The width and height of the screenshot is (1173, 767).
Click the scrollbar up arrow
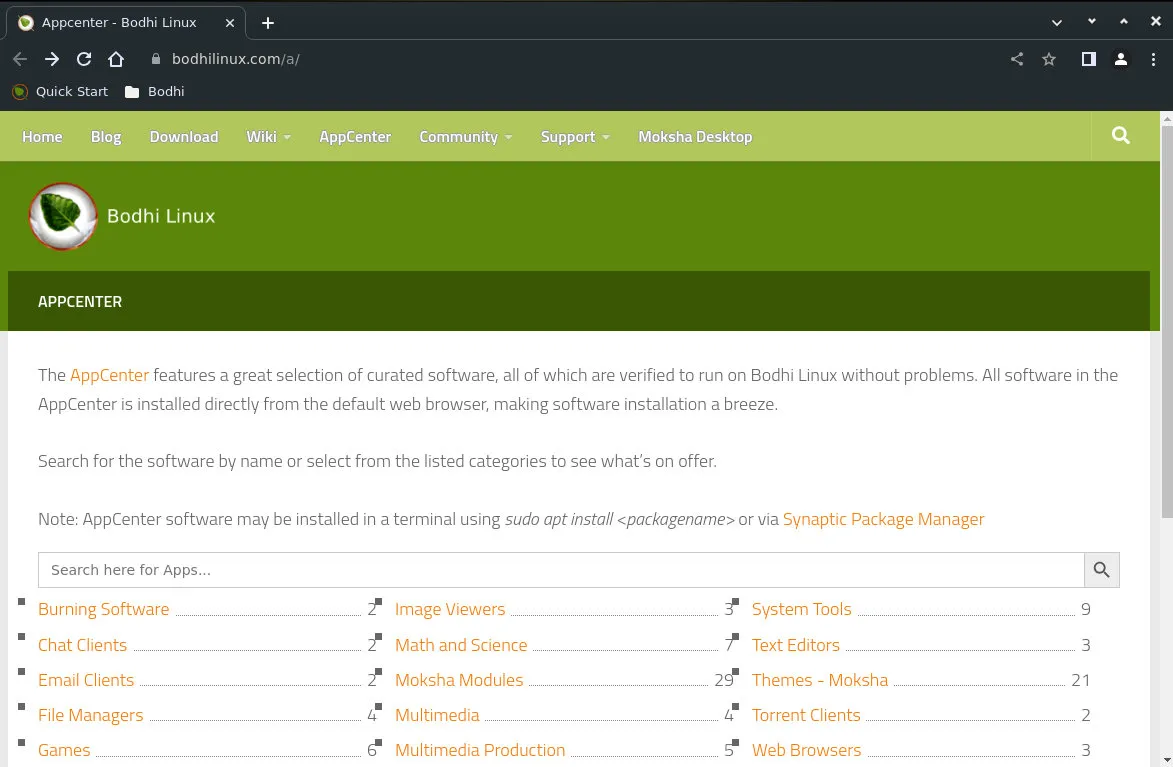(x=1167, y=118)
